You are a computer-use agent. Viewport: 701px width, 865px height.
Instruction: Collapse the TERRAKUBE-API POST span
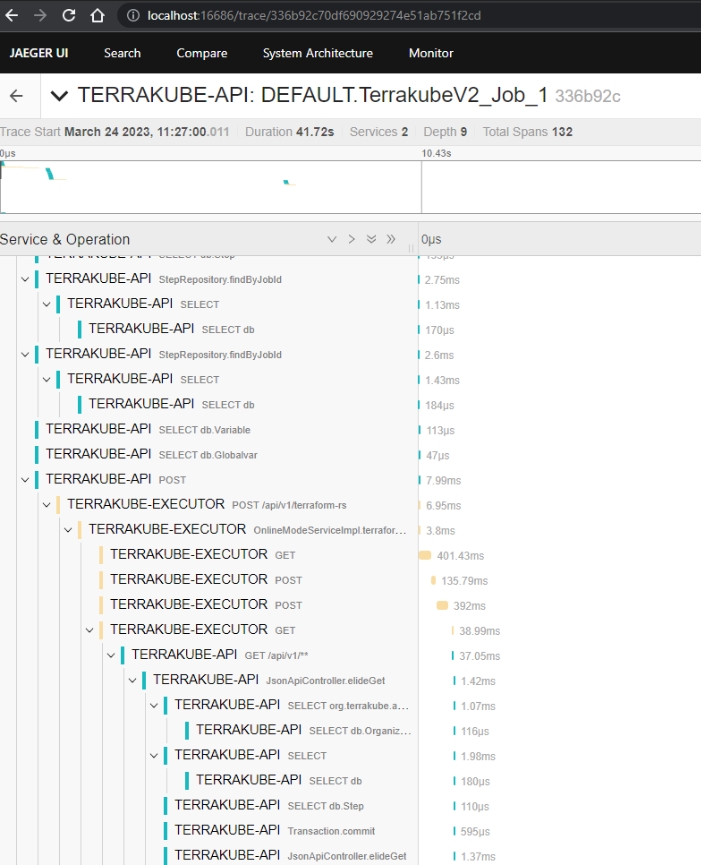click(x=25, y=480)
